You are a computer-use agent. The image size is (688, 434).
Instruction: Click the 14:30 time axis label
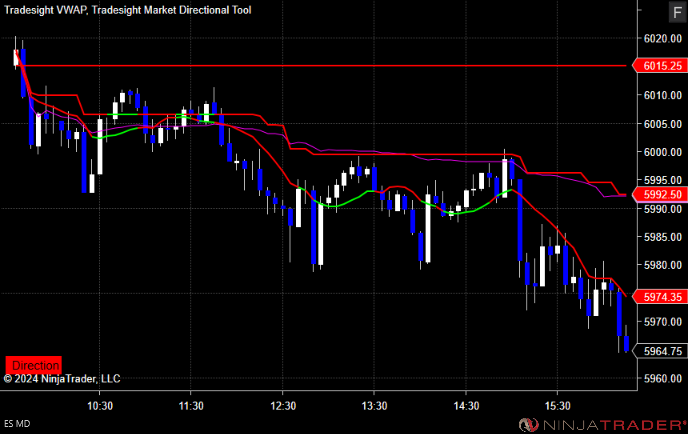pyautogui.click(x=466, y=406)
